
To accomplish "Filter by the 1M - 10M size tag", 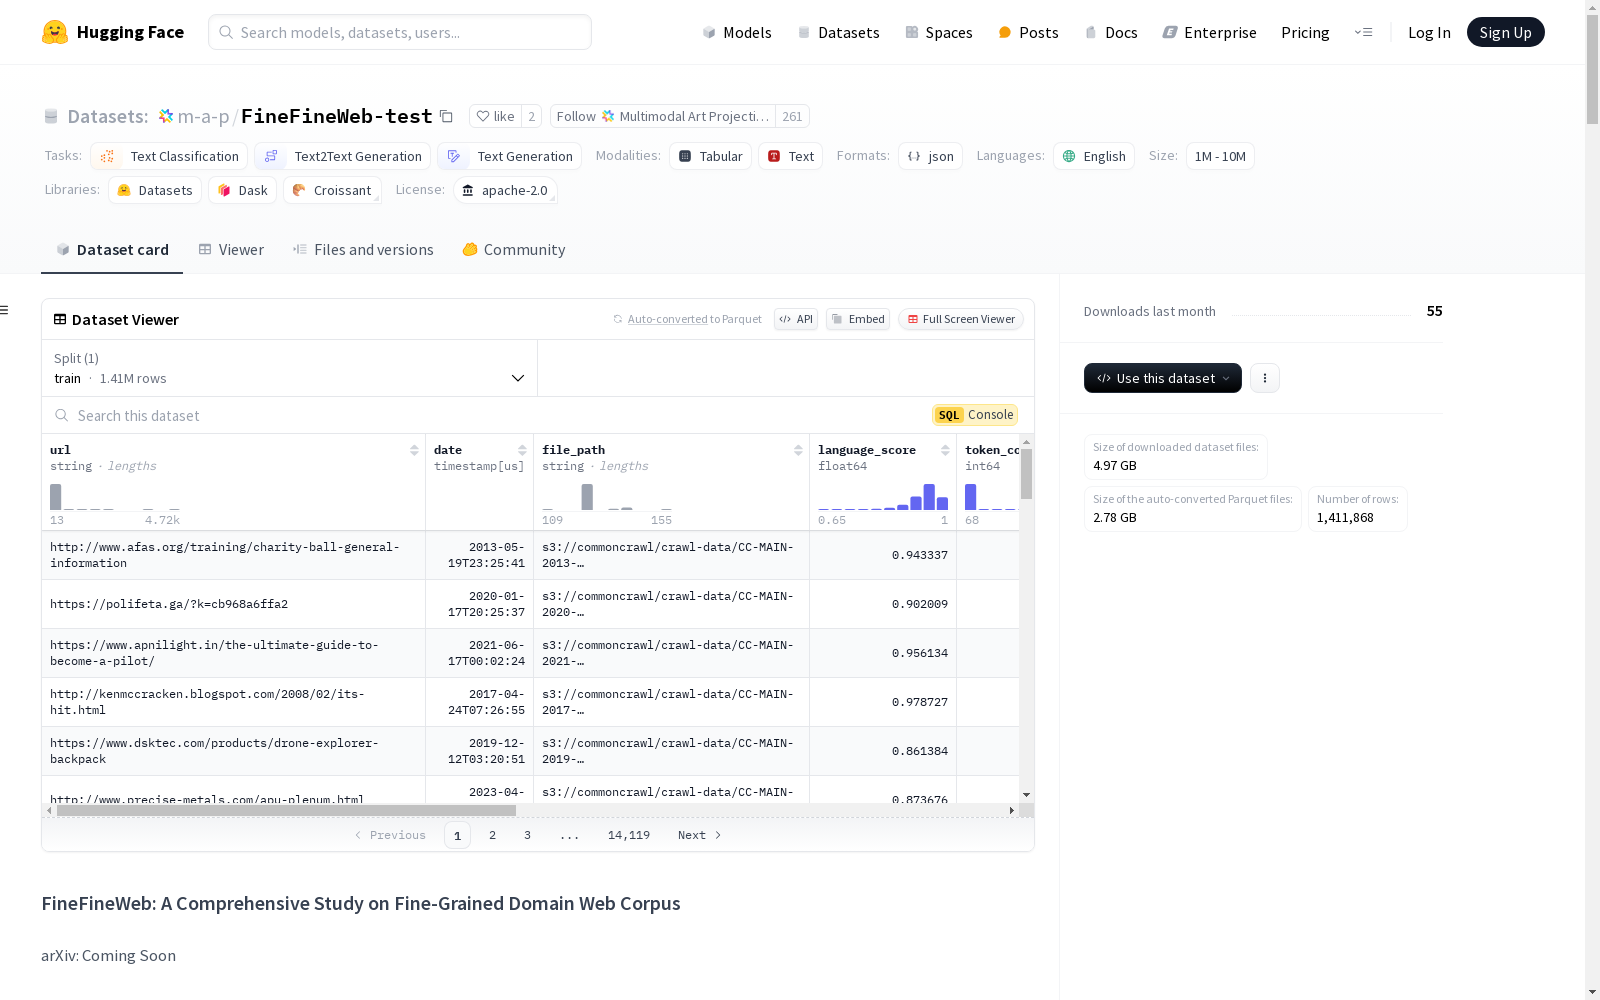I will (1220, 156).
